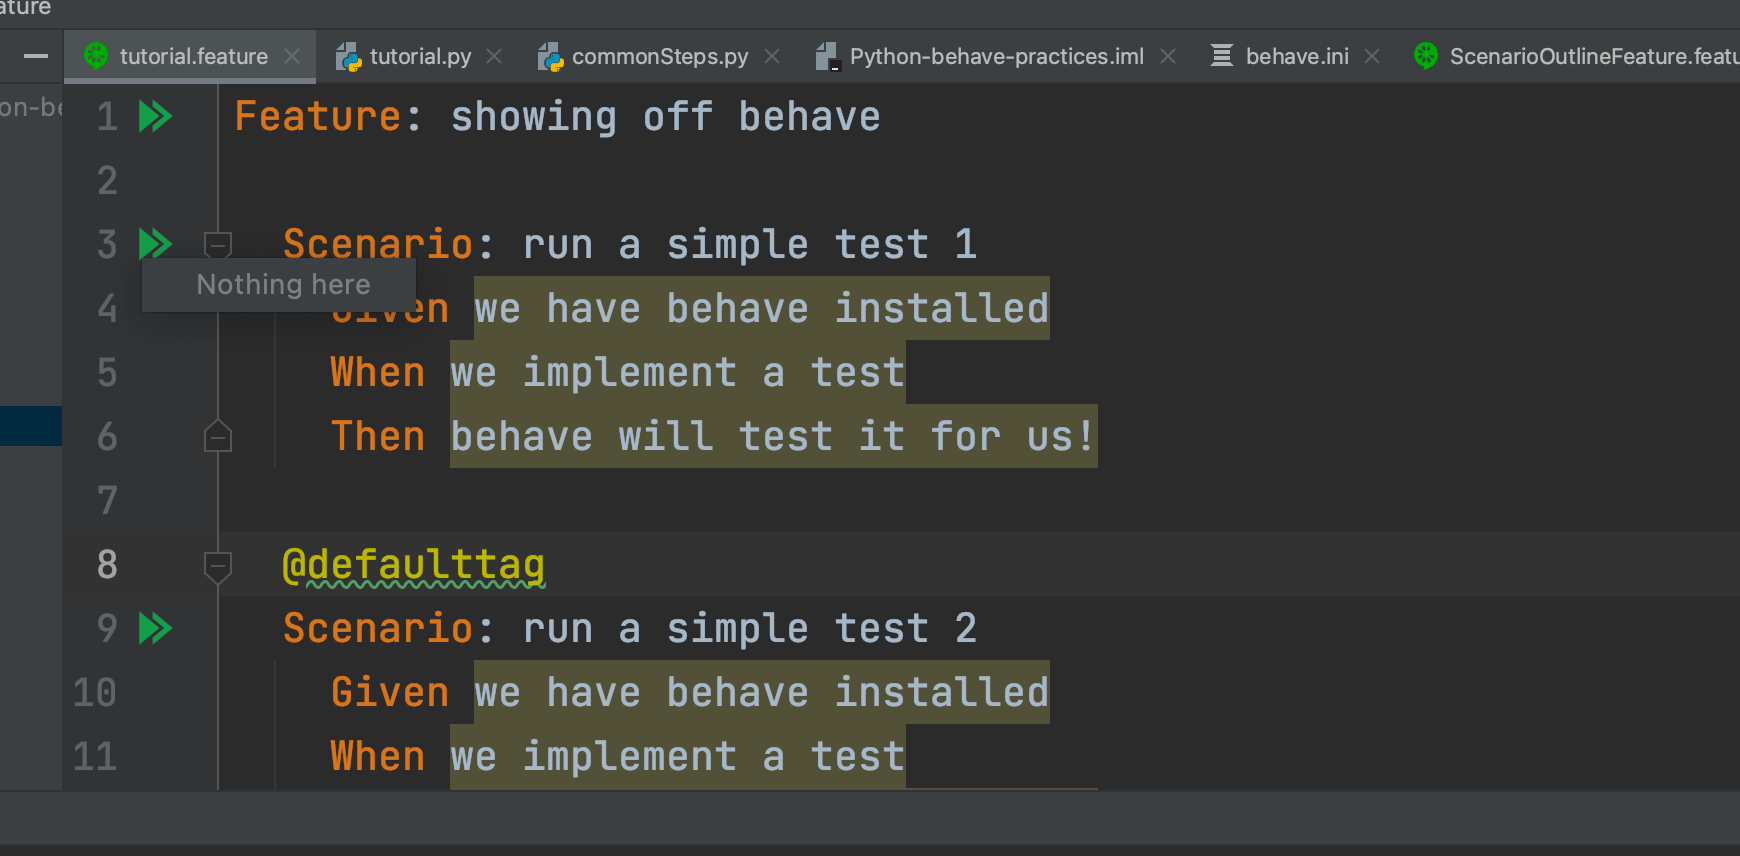Click the Python icon on tutorial.py tab

coord(348,57)
